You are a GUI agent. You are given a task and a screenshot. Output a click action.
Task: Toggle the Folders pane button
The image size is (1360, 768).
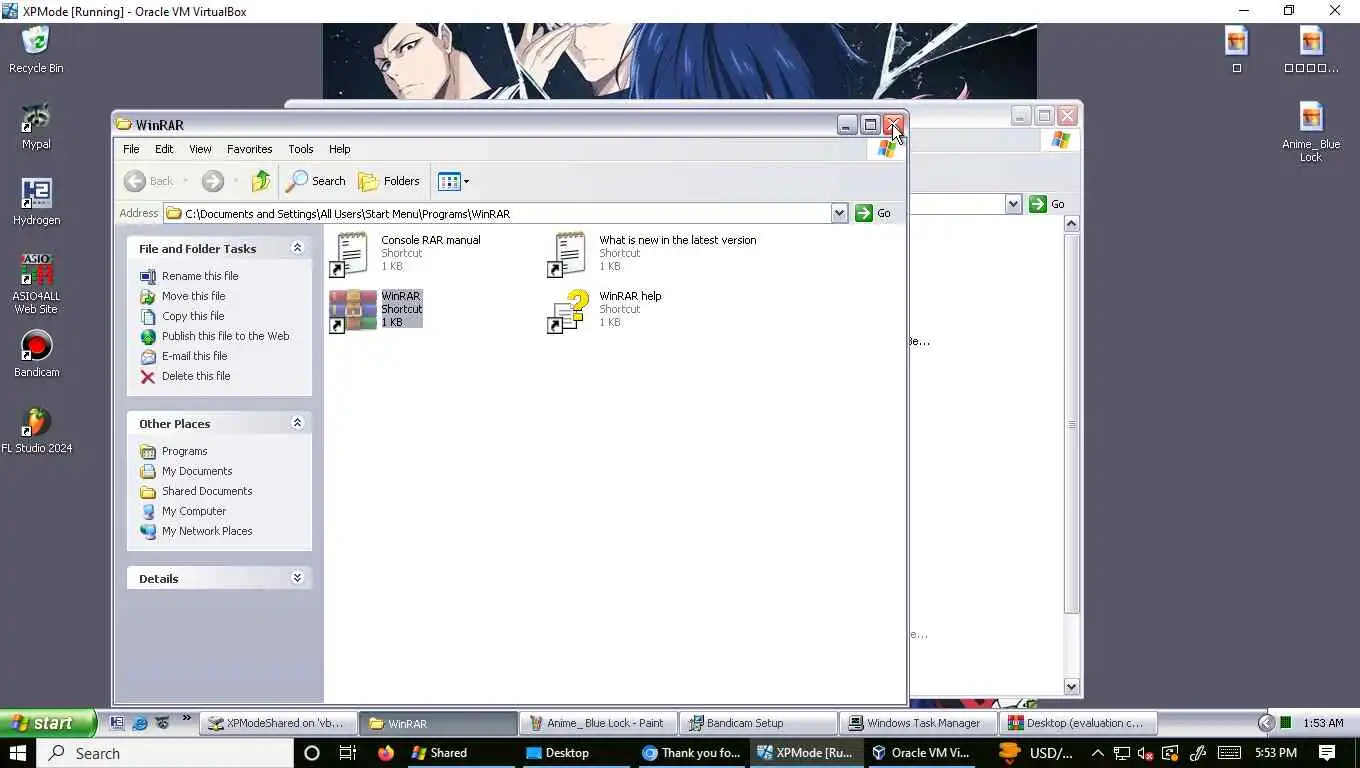tap(389, 181)
